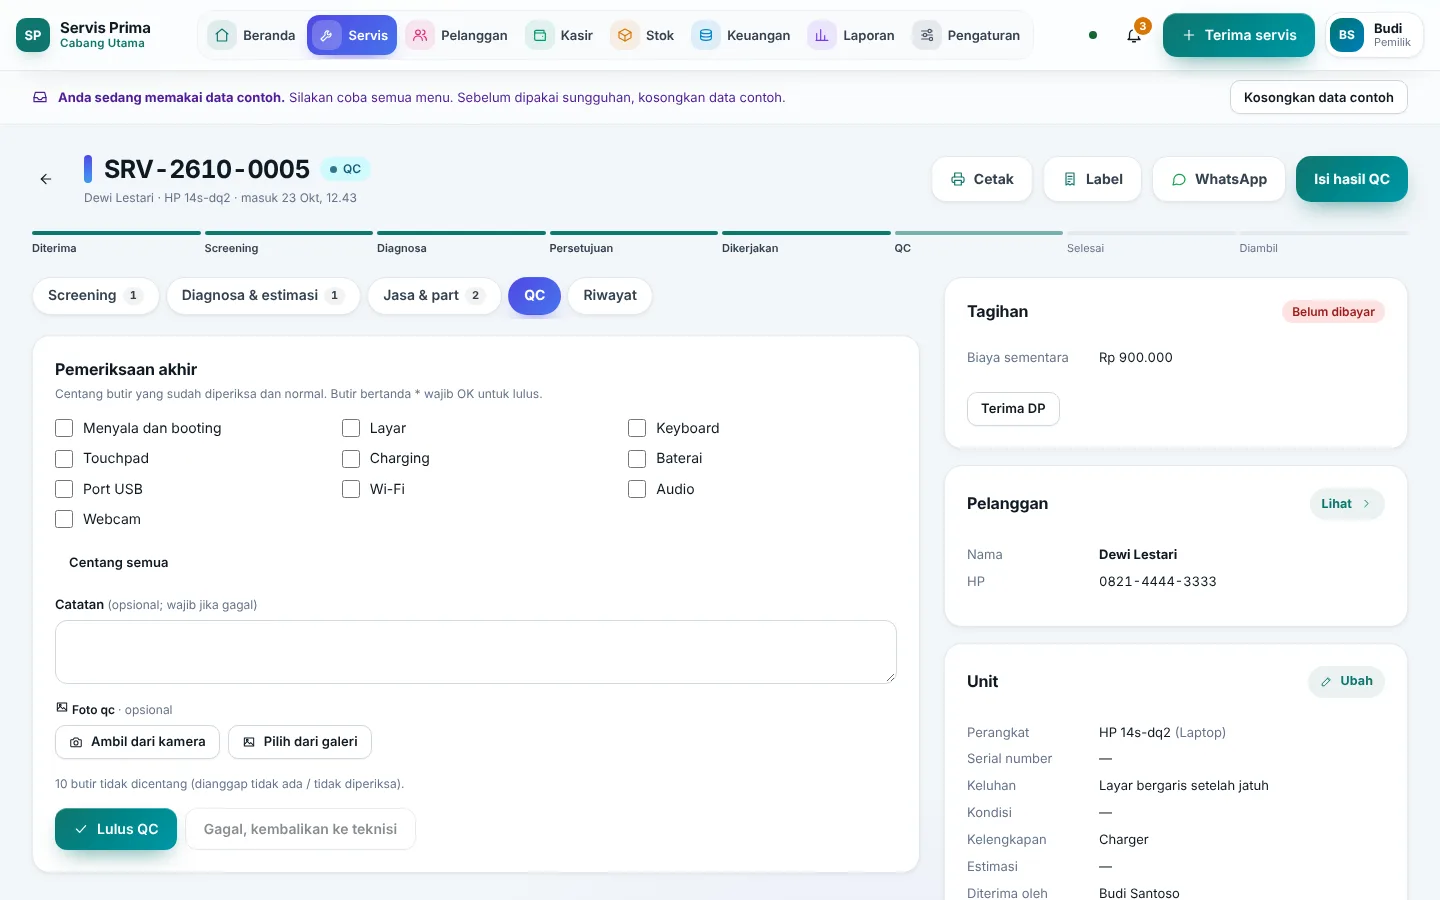Check the Webcam checkbox
Viewport: 1440px width, 900px height.
pyautogui.click(x=64, y=519)
